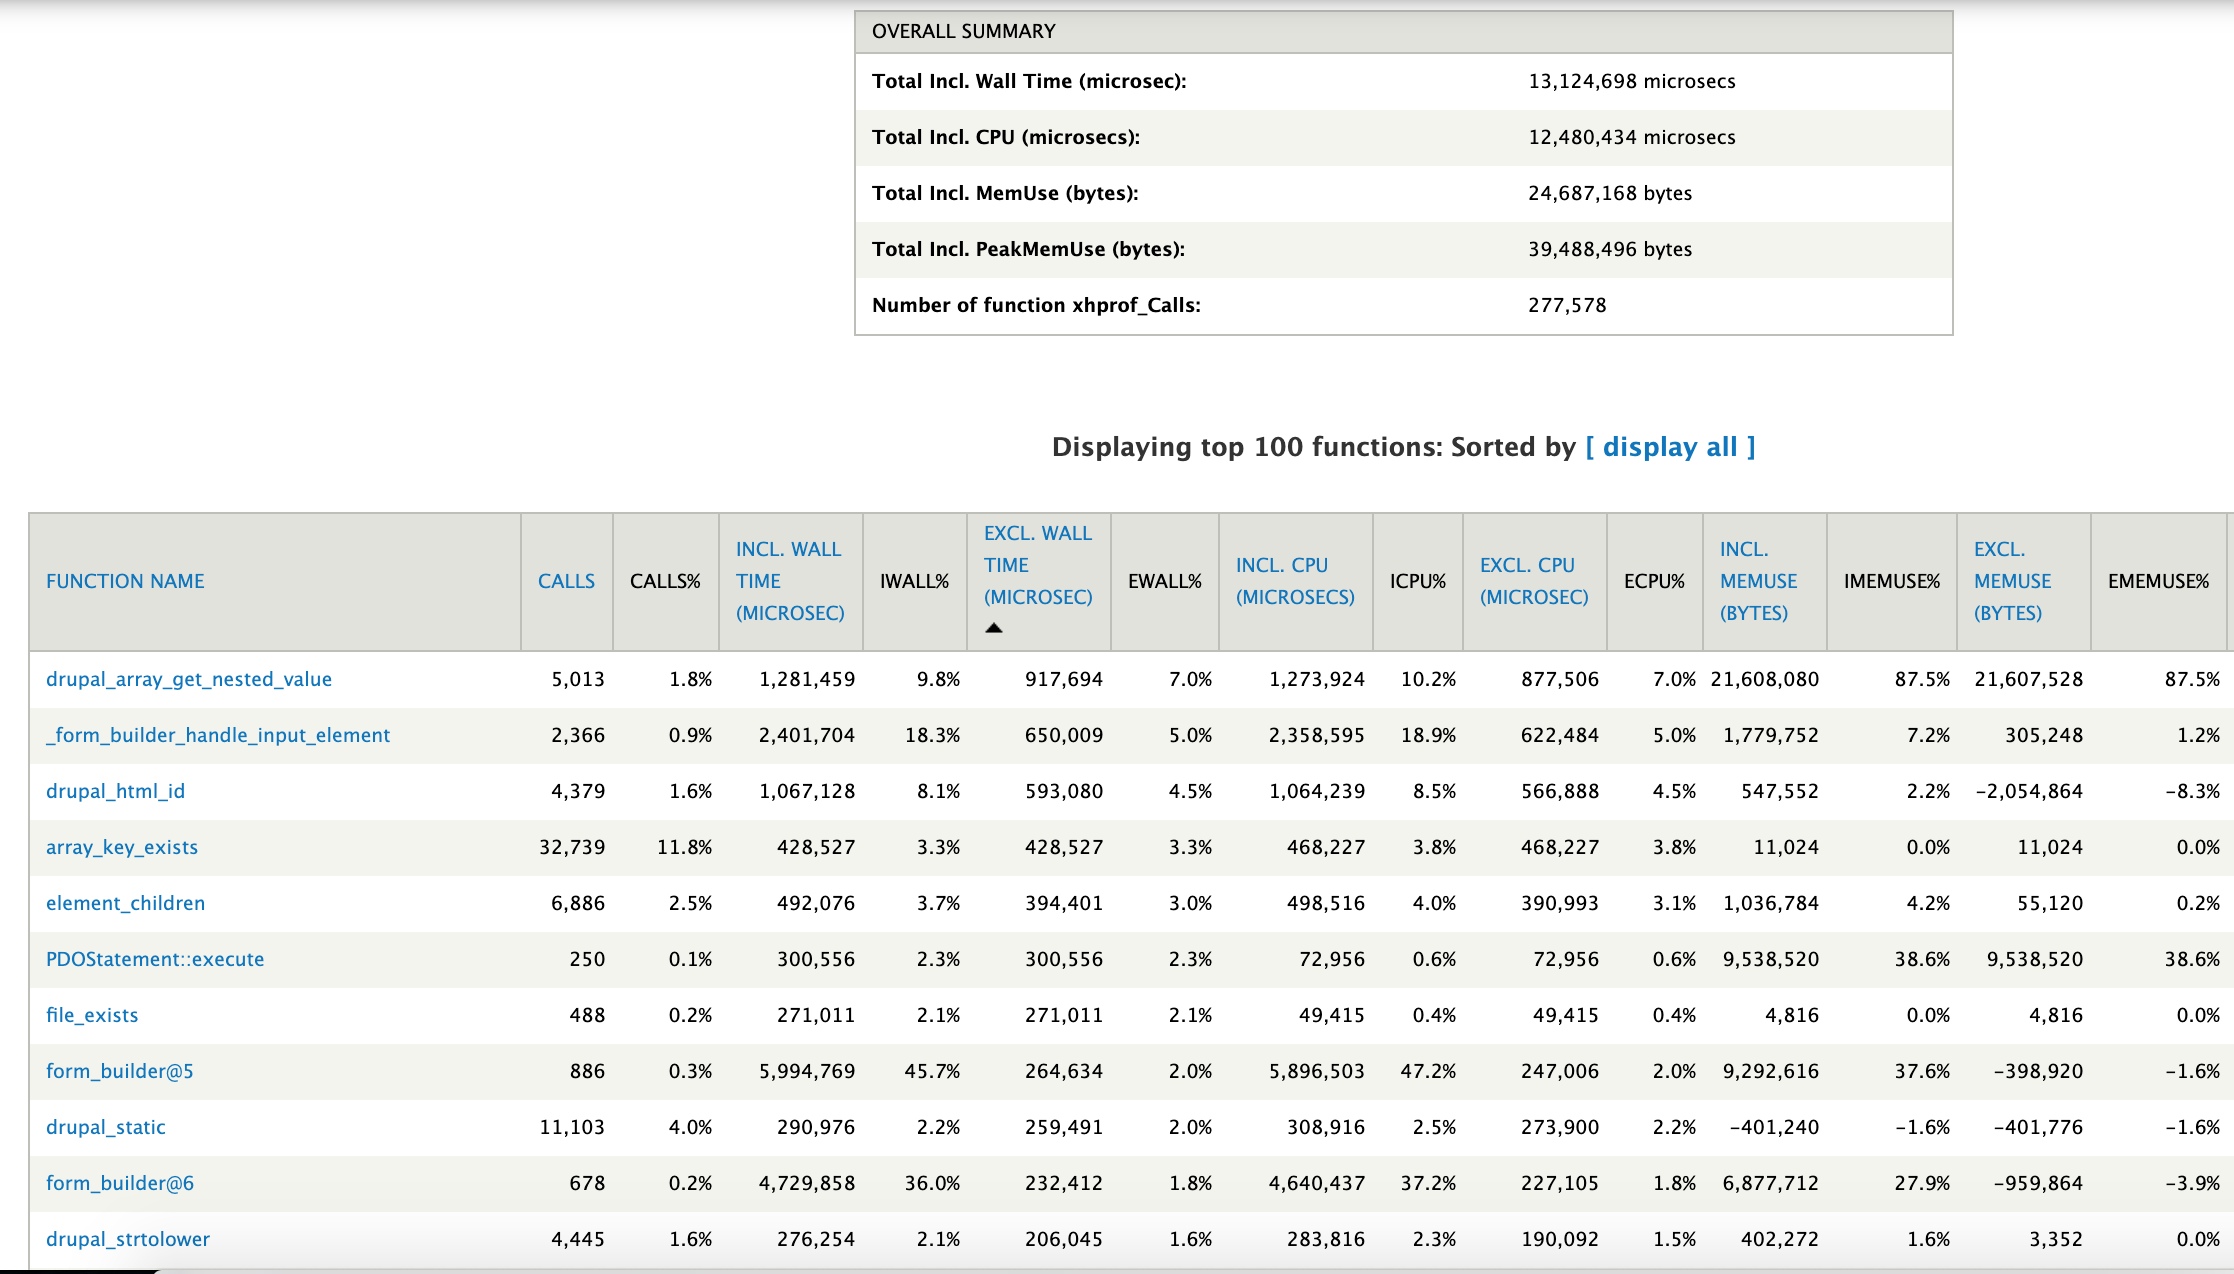Viewport: 2234px width, 1274px height.
Task: Select incl. CPU 4,640,437 cell
Action: [1317, 1183]
